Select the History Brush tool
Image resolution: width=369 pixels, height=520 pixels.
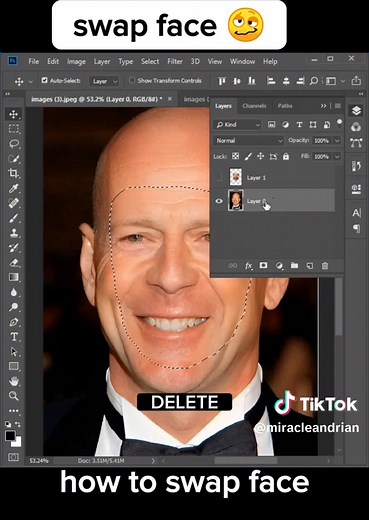click(14, 247)
